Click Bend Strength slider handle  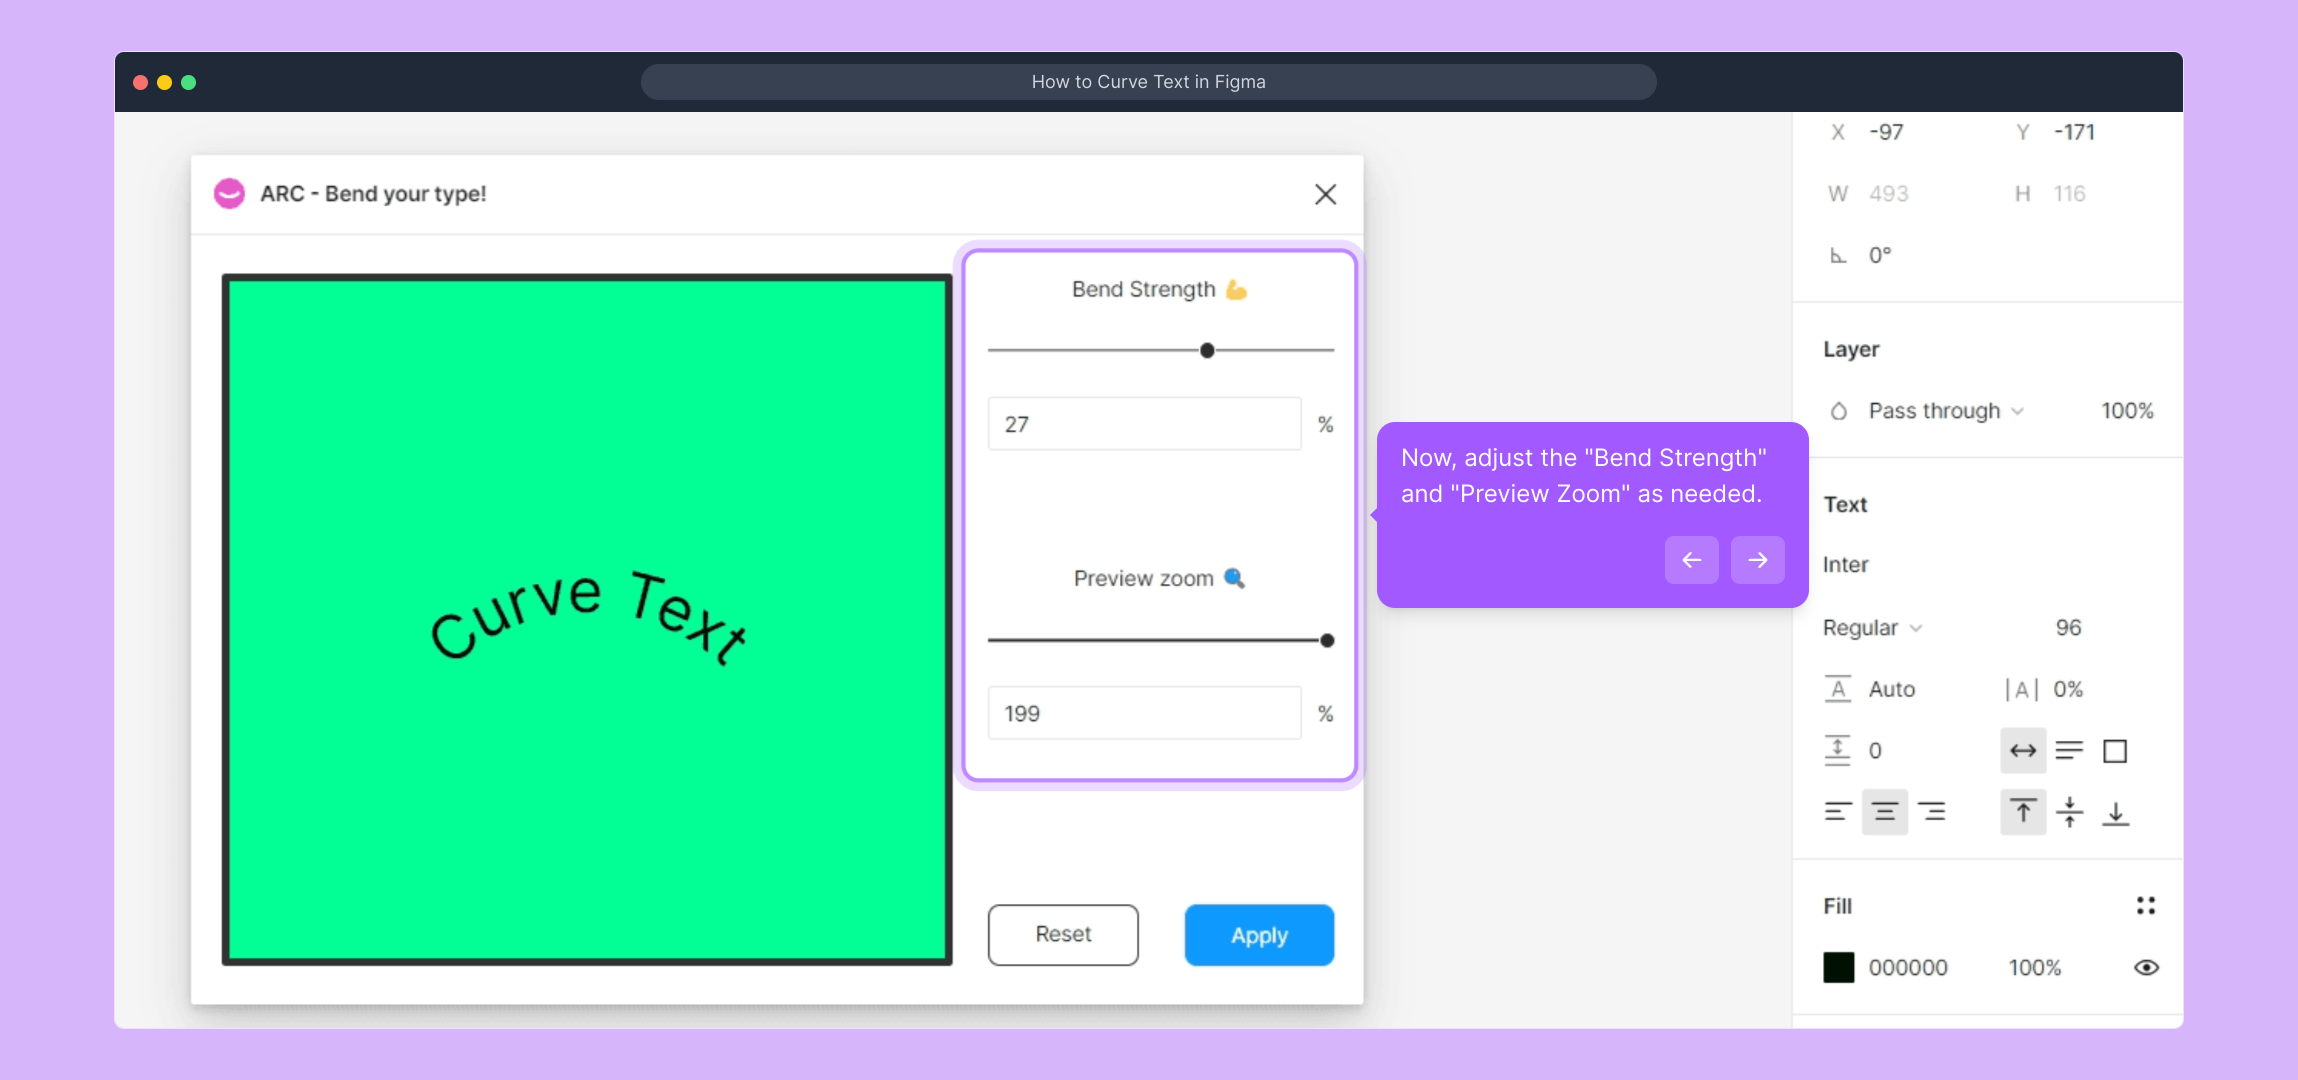tap(1207, 351)
